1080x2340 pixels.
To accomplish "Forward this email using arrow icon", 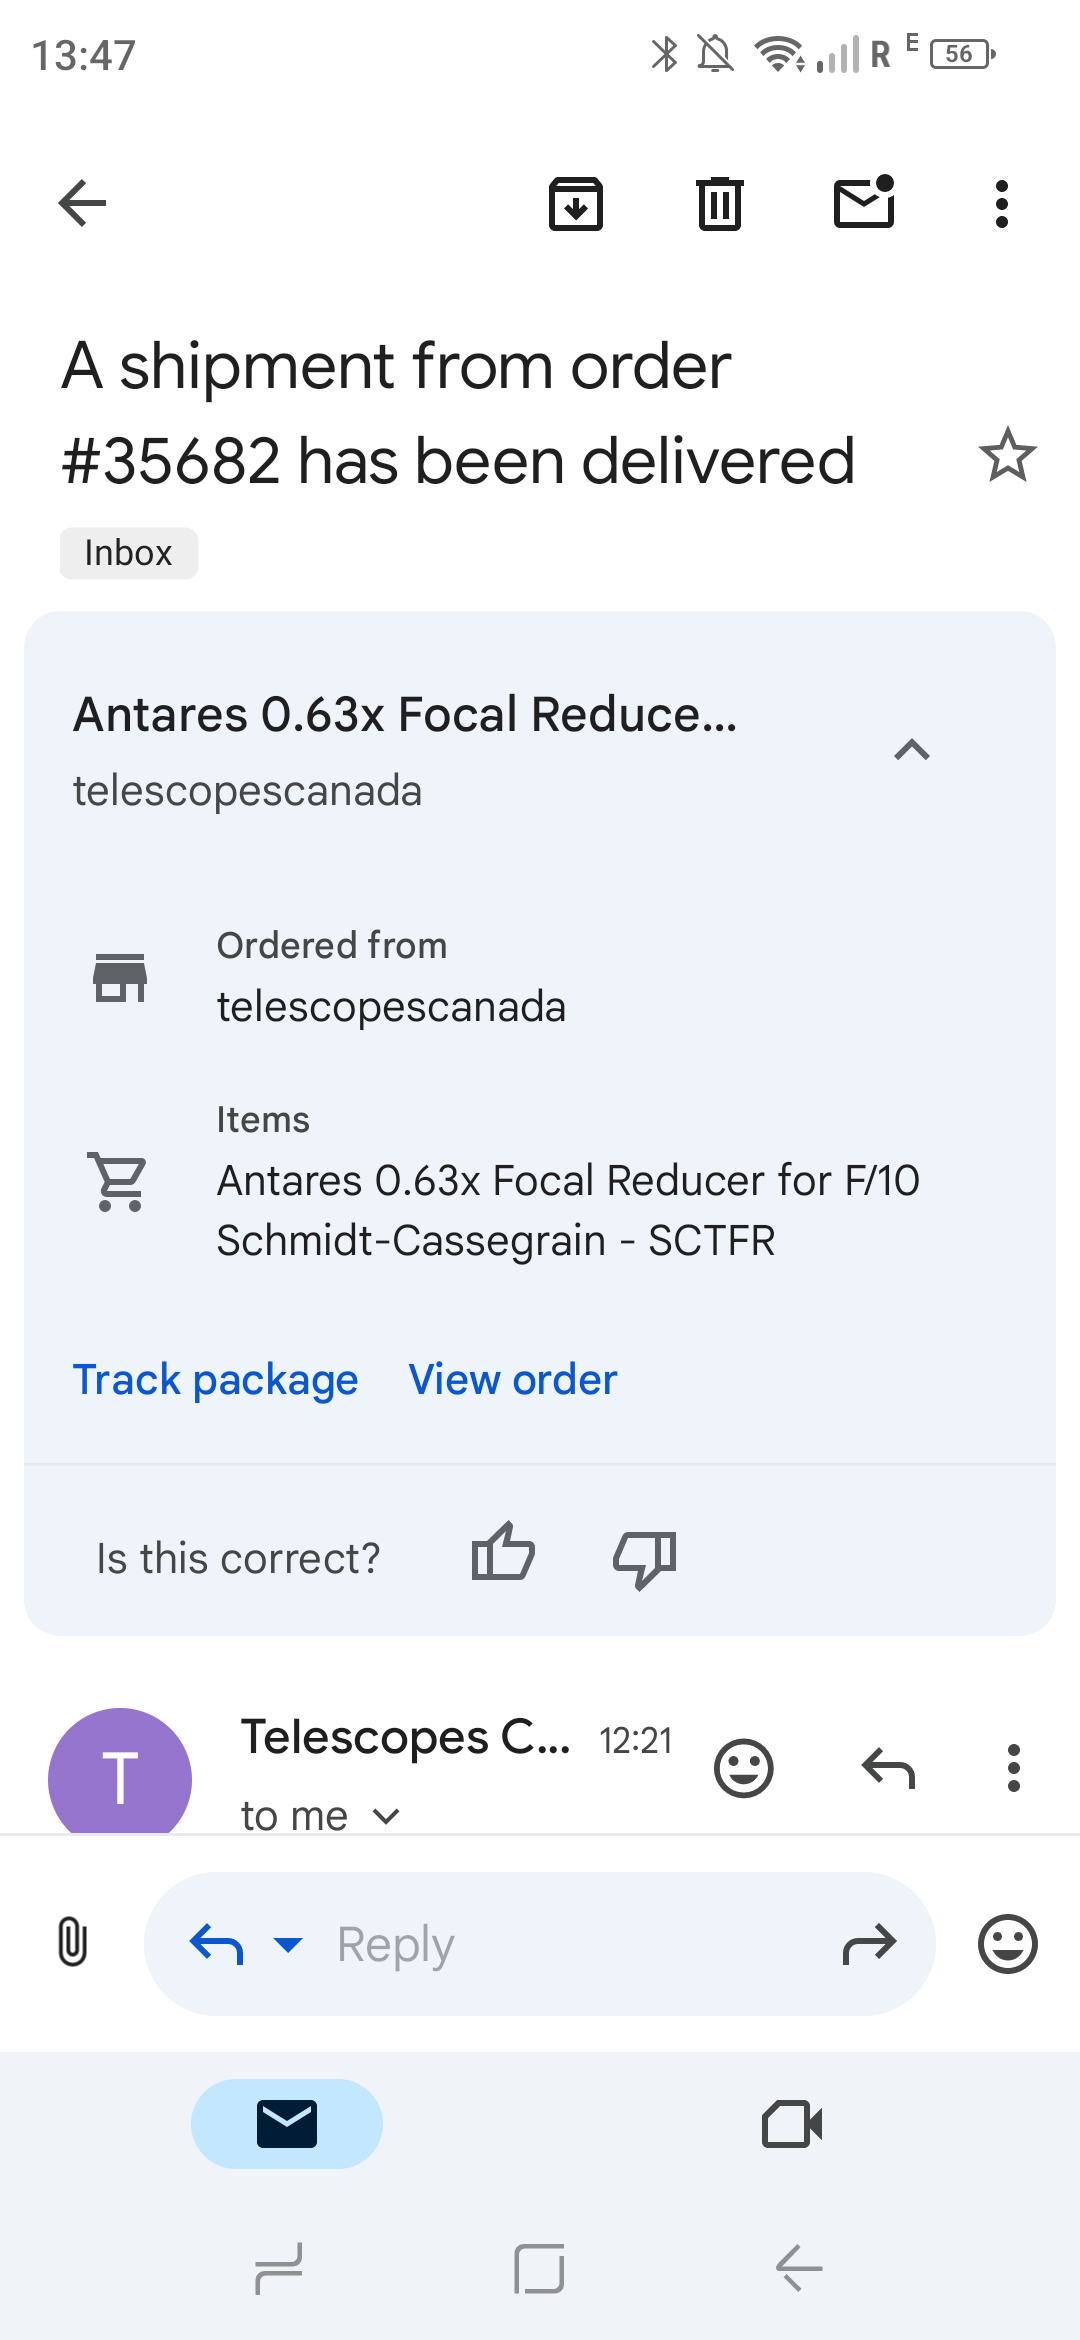I will tap(869, 1944).
